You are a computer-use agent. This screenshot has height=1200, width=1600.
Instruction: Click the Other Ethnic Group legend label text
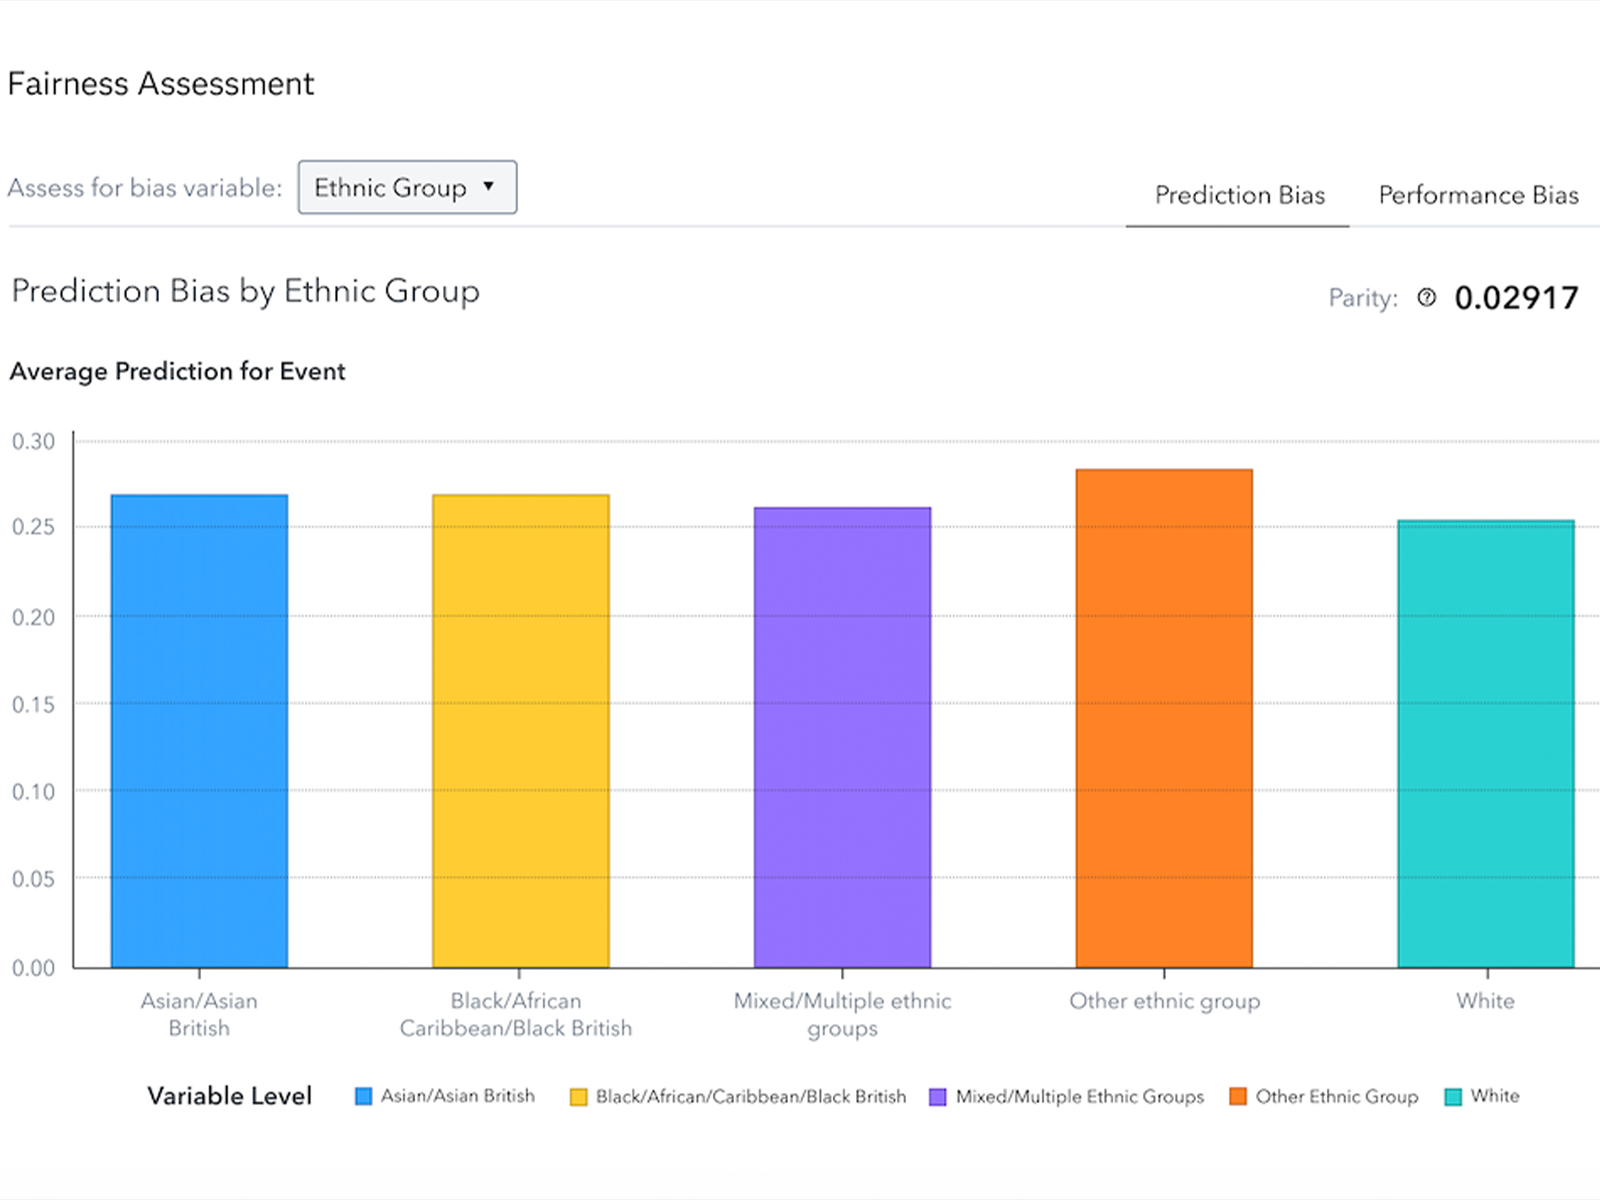pos(1336,1097)
